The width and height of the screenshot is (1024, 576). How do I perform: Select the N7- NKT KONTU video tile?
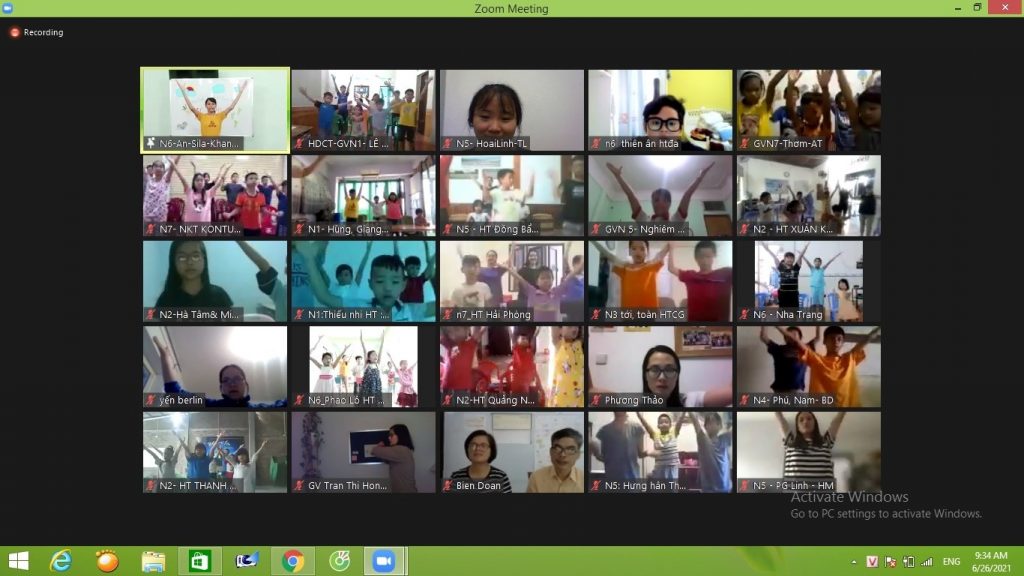click(x=215, y=196)
